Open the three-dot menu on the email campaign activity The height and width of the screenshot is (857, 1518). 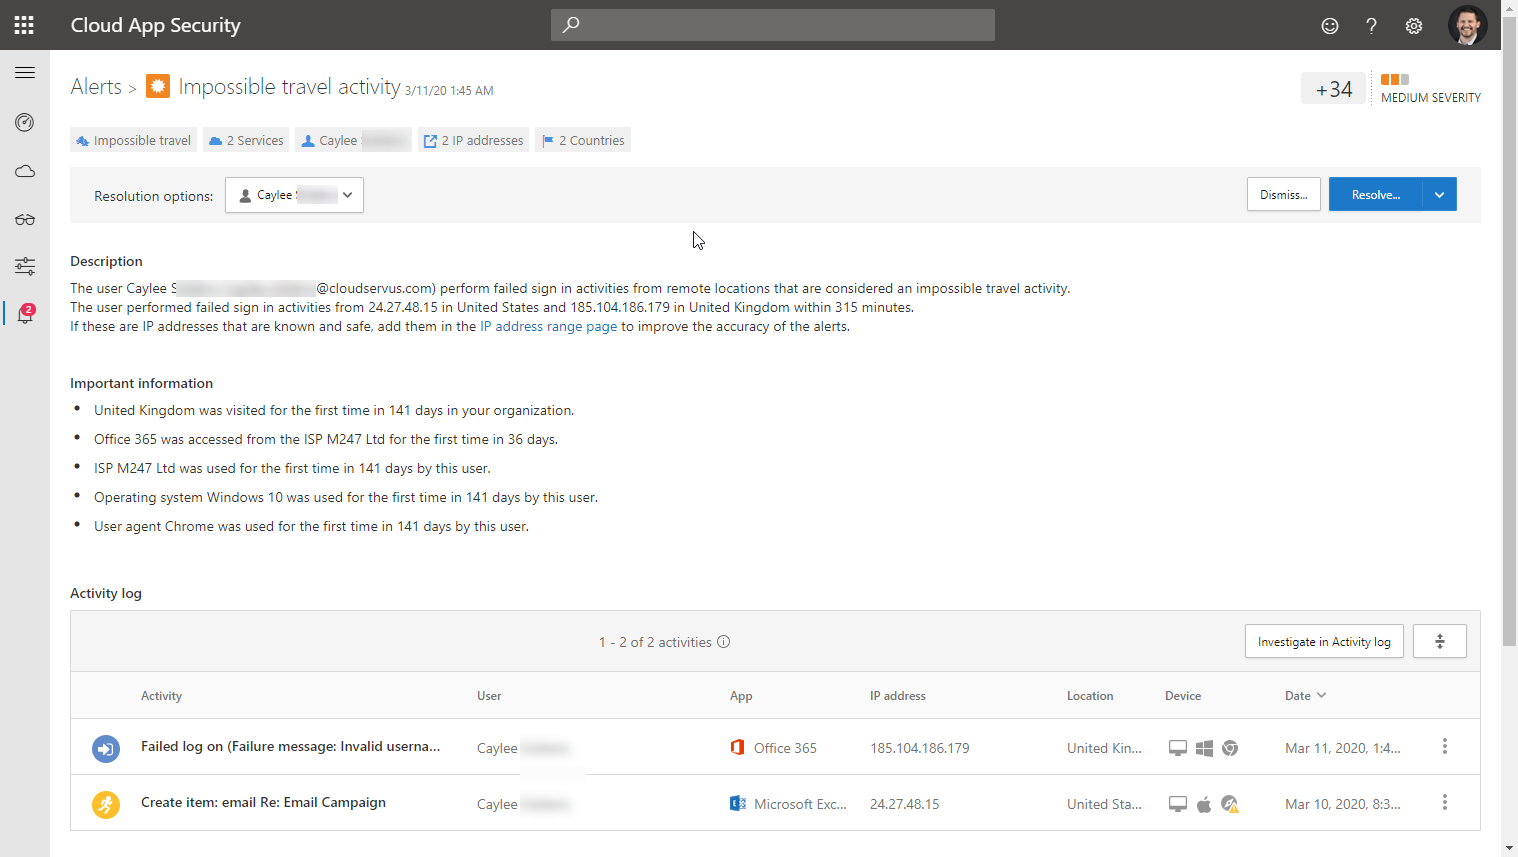1444,803
